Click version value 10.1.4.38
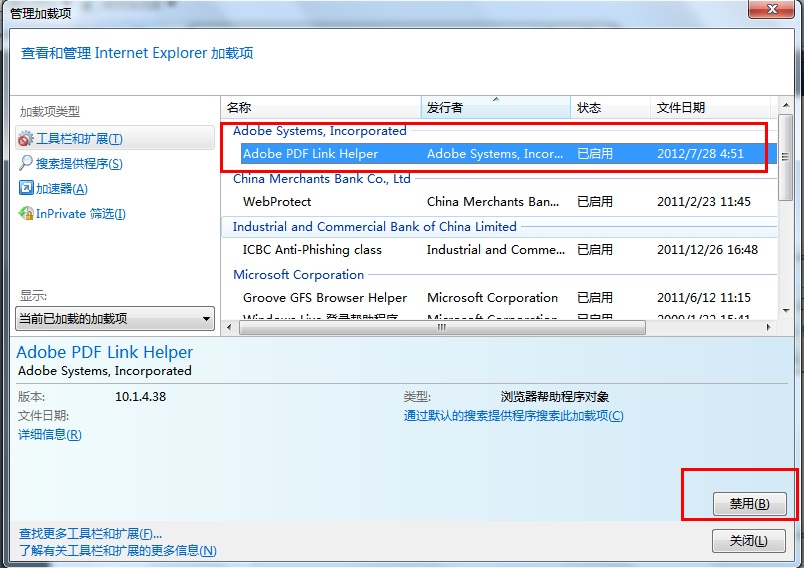Image resolution: width=804 pixels, height=568 pixels. pos(140,396)
